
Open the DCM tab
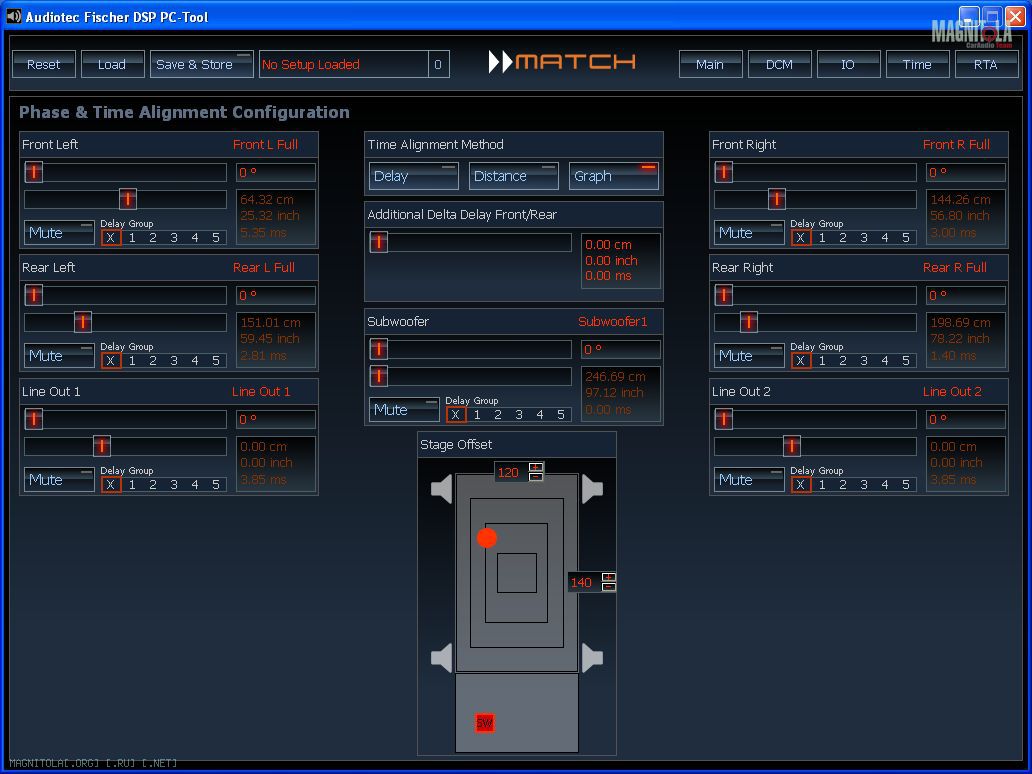tap(779, 64)
